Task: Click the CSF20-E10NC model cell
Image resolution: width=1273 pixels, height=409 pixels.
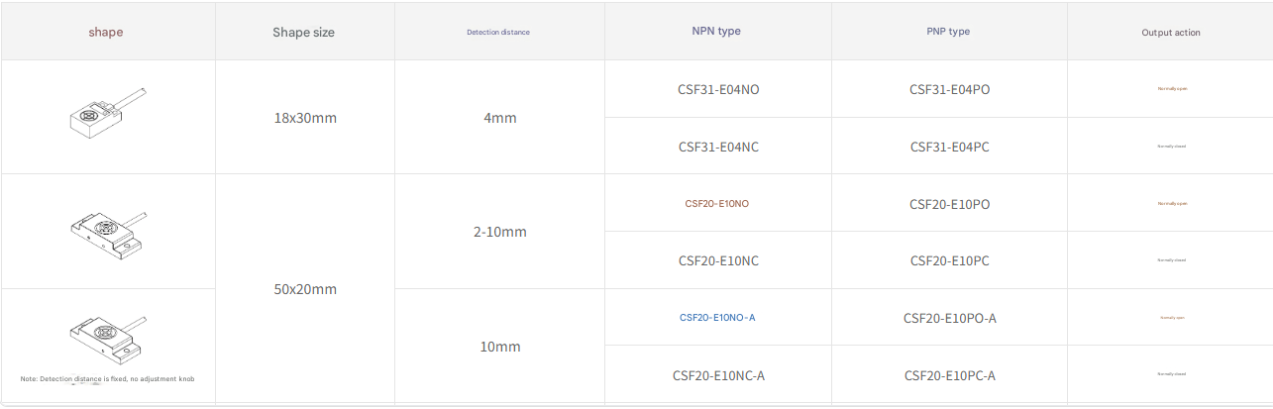Action: [x=718, y=261]
